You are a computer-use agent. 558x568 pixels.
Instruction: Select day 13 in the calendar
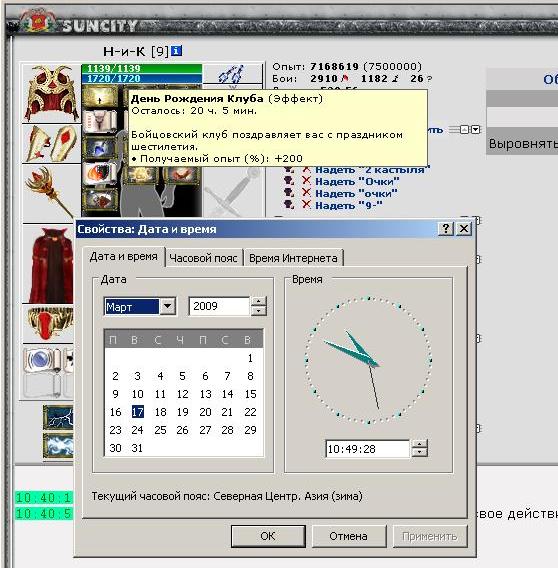point(205,394)
